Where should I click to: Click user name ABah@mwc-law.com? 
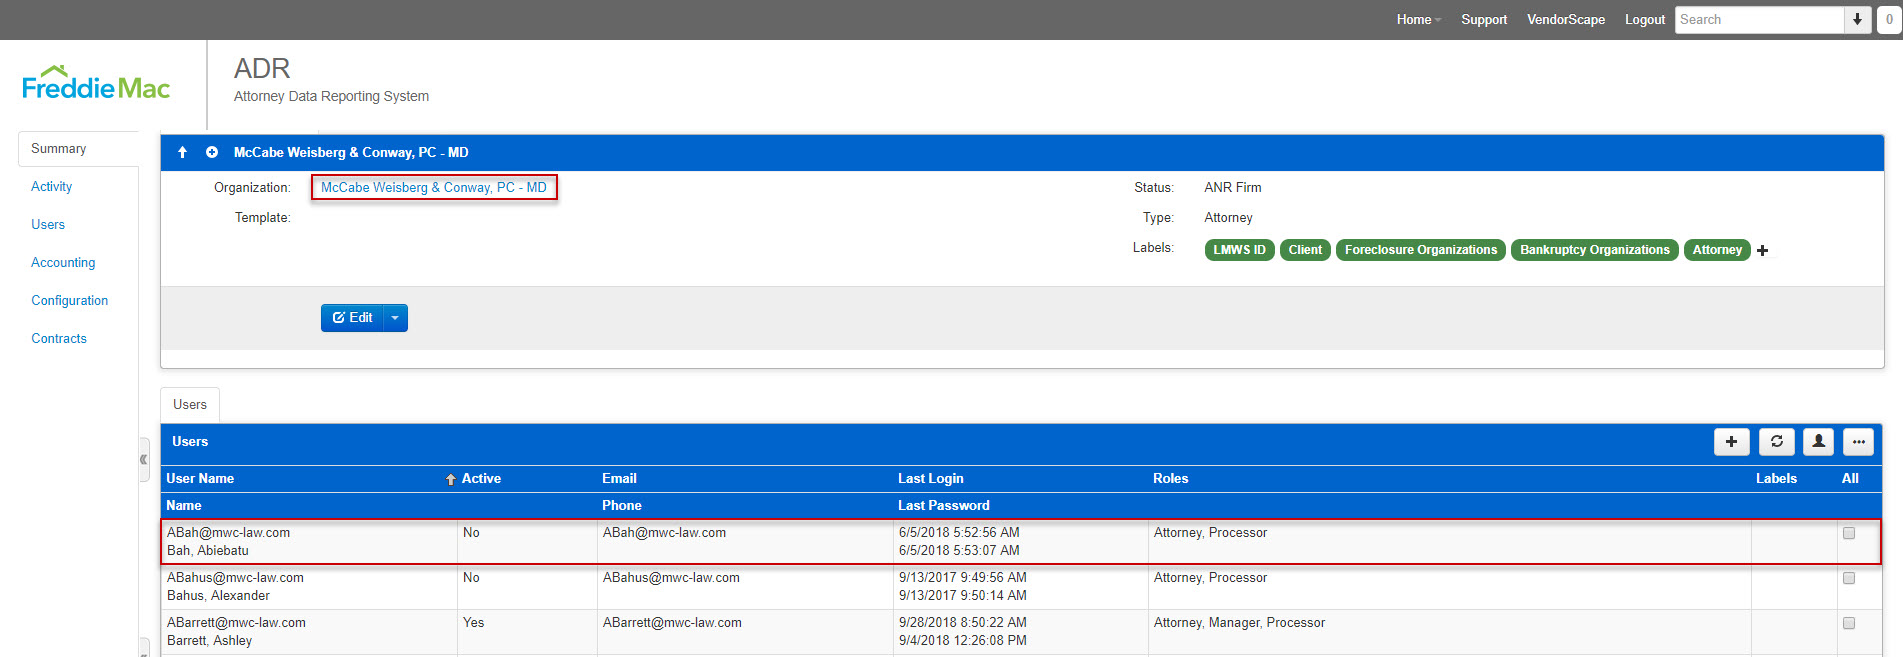[228, 533]
